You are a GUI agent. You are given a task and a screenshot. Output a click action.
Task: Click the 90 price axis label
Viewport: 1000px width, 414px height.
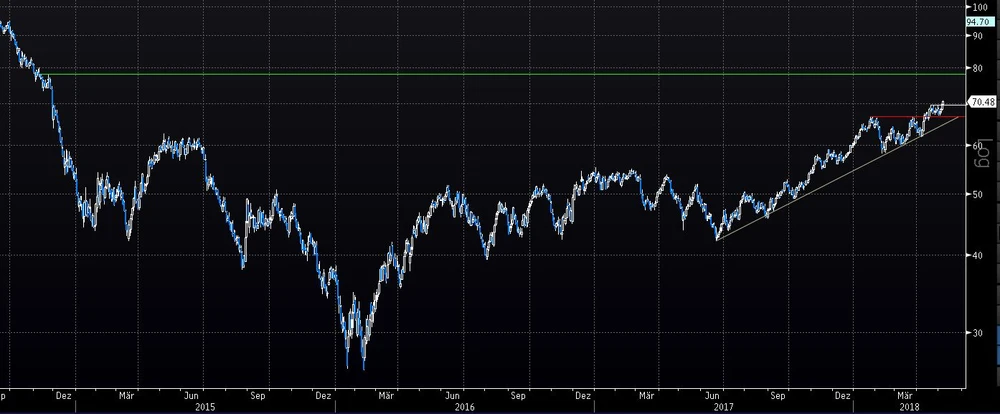(978, 35)
